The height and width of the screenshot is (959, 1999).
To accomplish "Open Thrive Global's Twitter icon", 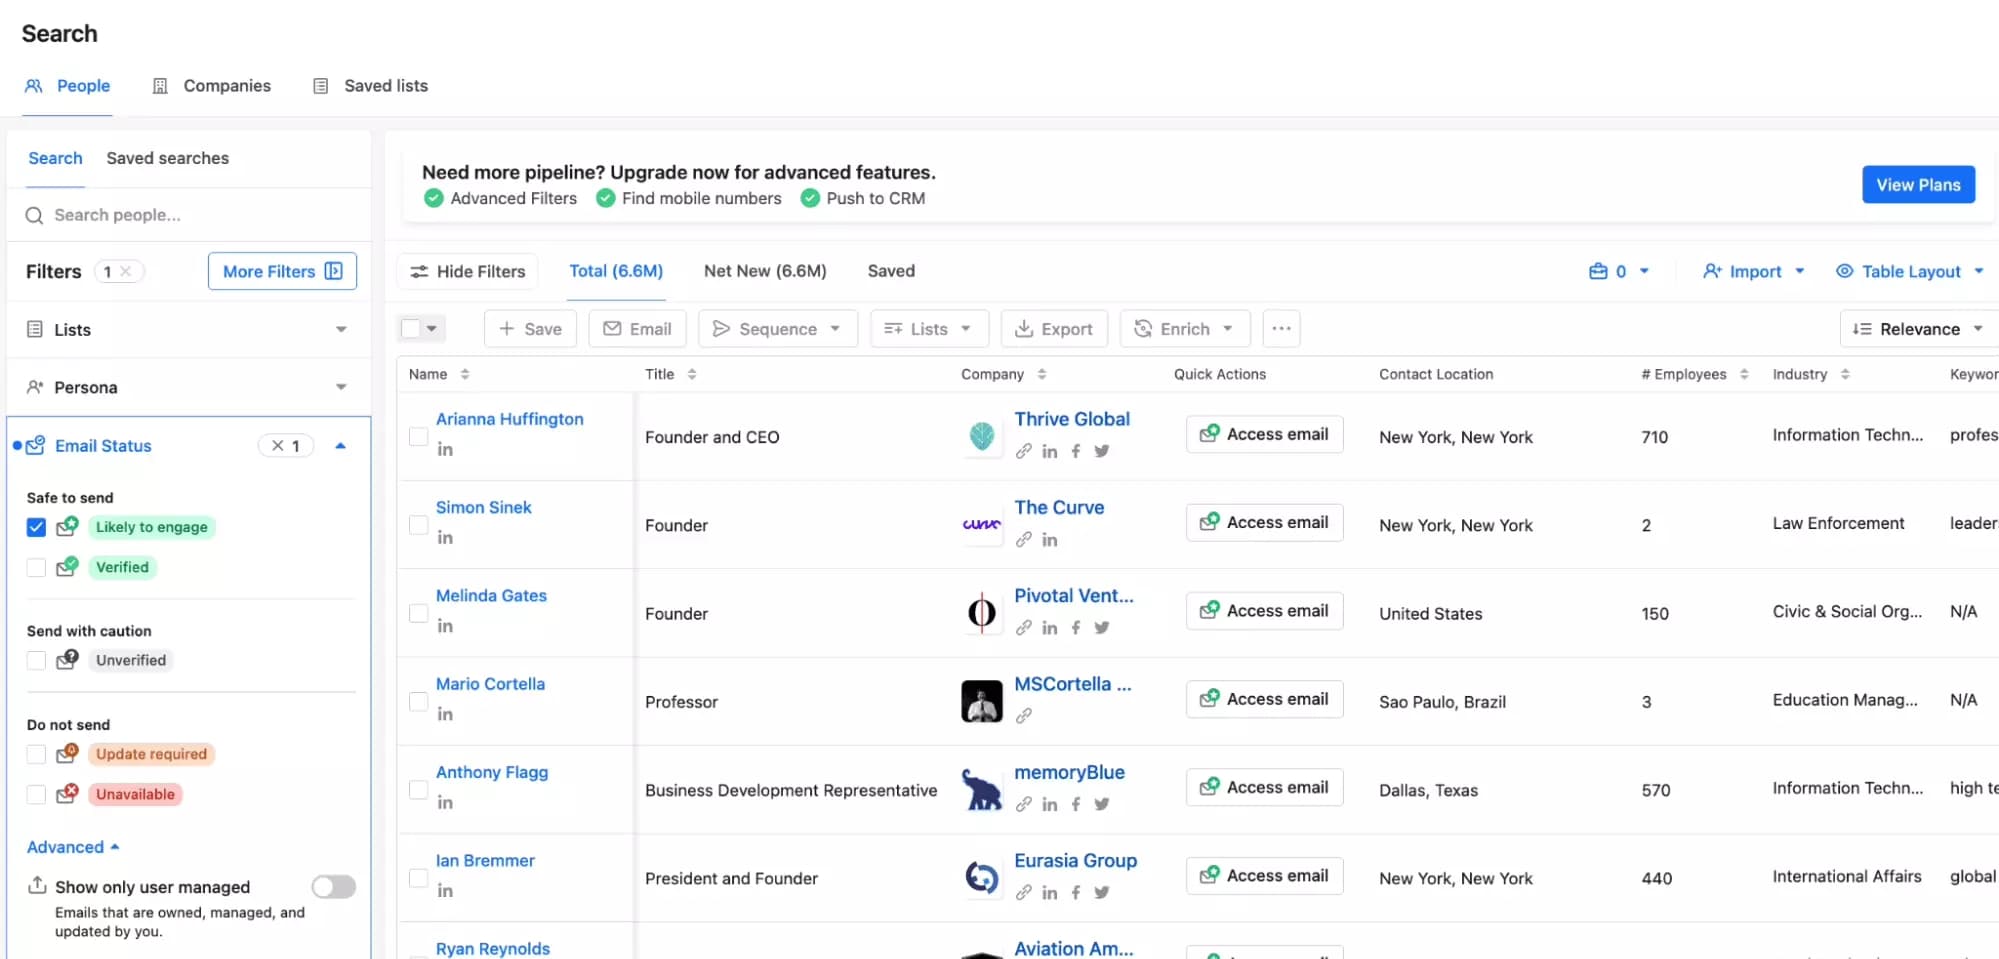I will coord(1101,451).
